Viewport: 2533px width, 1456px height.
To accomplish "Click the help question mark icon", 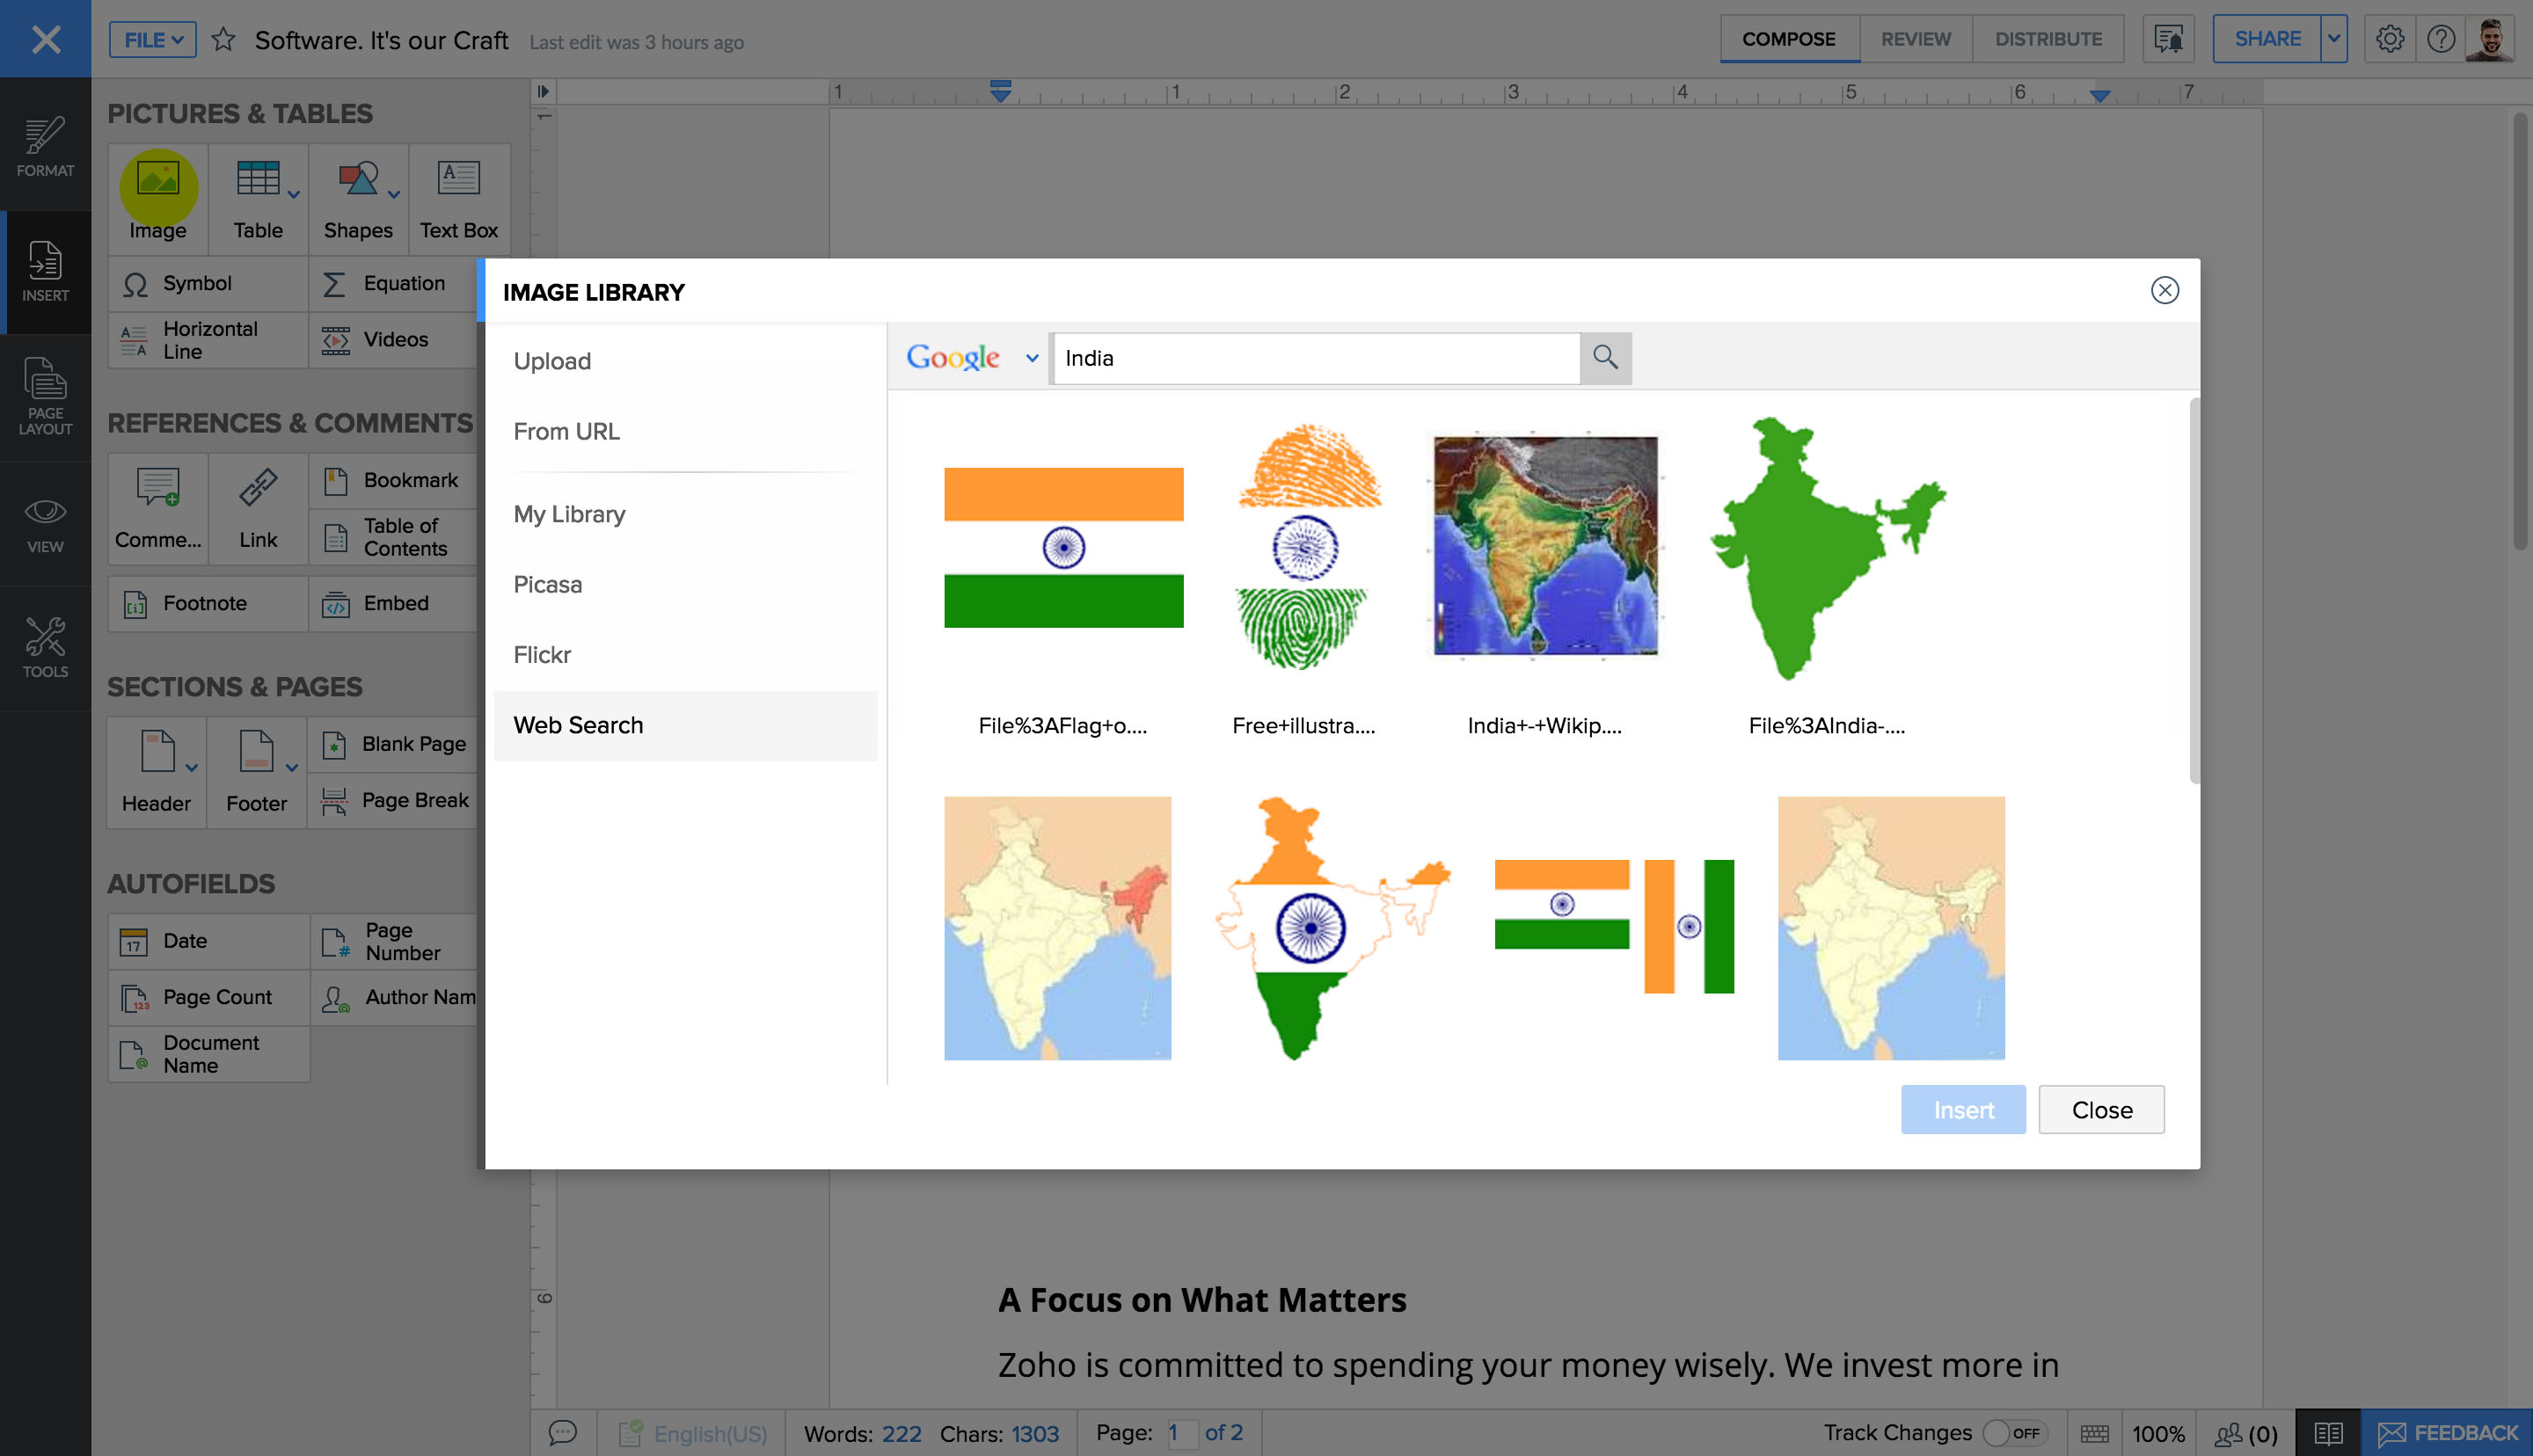I will (2440, 39).
